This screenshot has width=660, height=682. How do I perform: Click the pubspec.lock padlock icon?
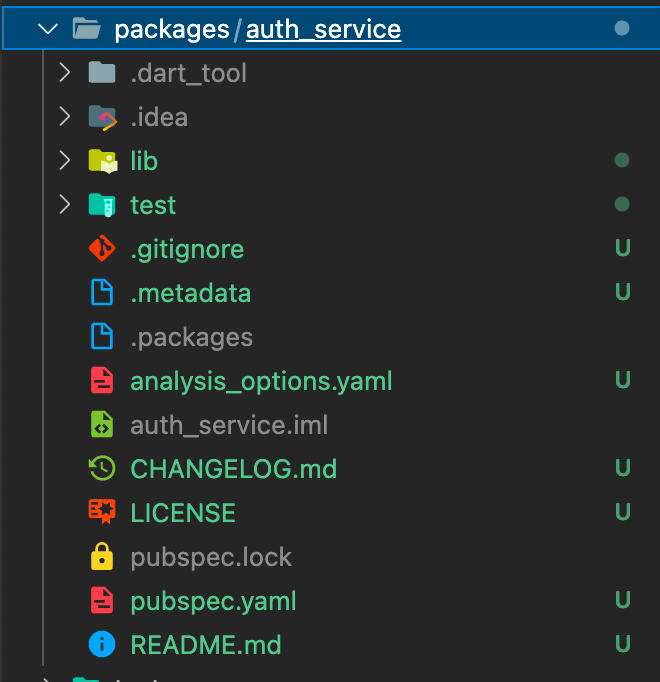(x=102, y=557)
